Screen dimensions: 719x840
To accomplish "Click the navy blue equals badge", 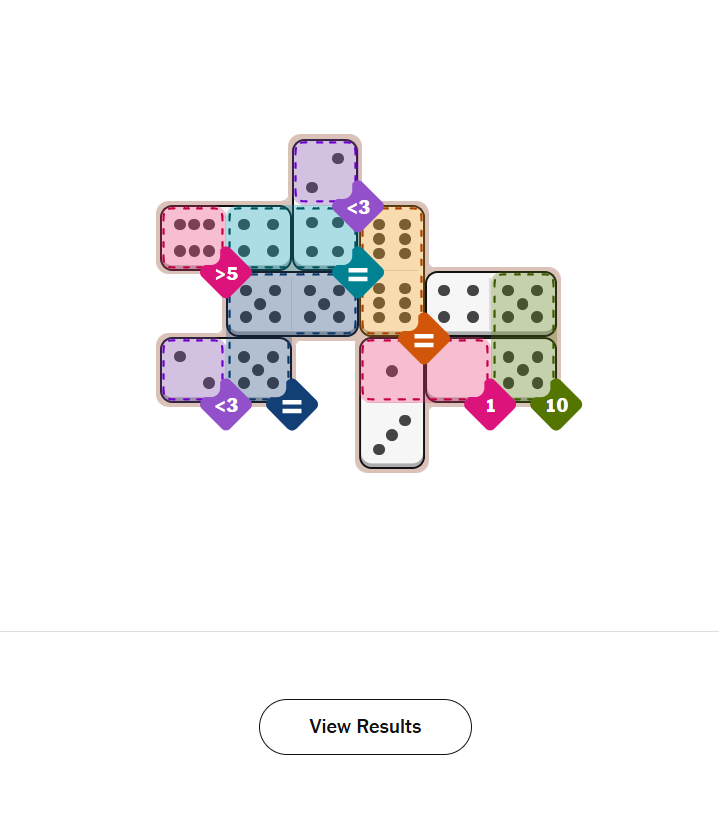I will click(x=292, y=405).
